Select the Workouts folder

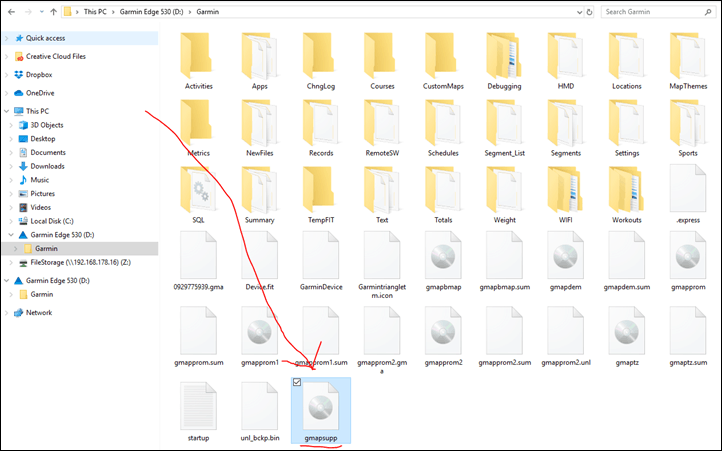point(627,194)
